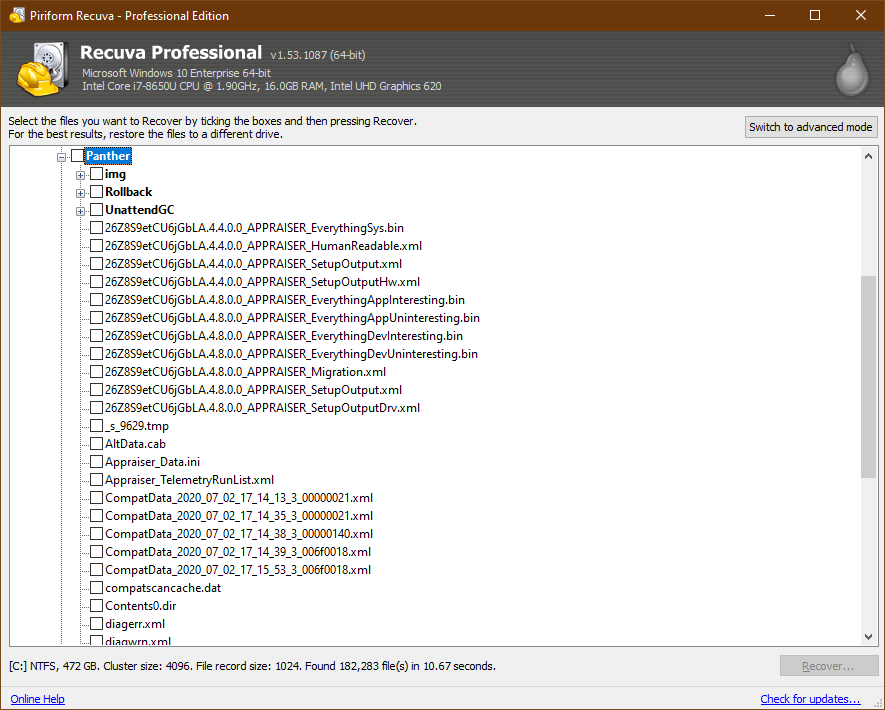Expand the UnattendGC folder node
This screenshot has width=885, height=710.
pos(80,211)
